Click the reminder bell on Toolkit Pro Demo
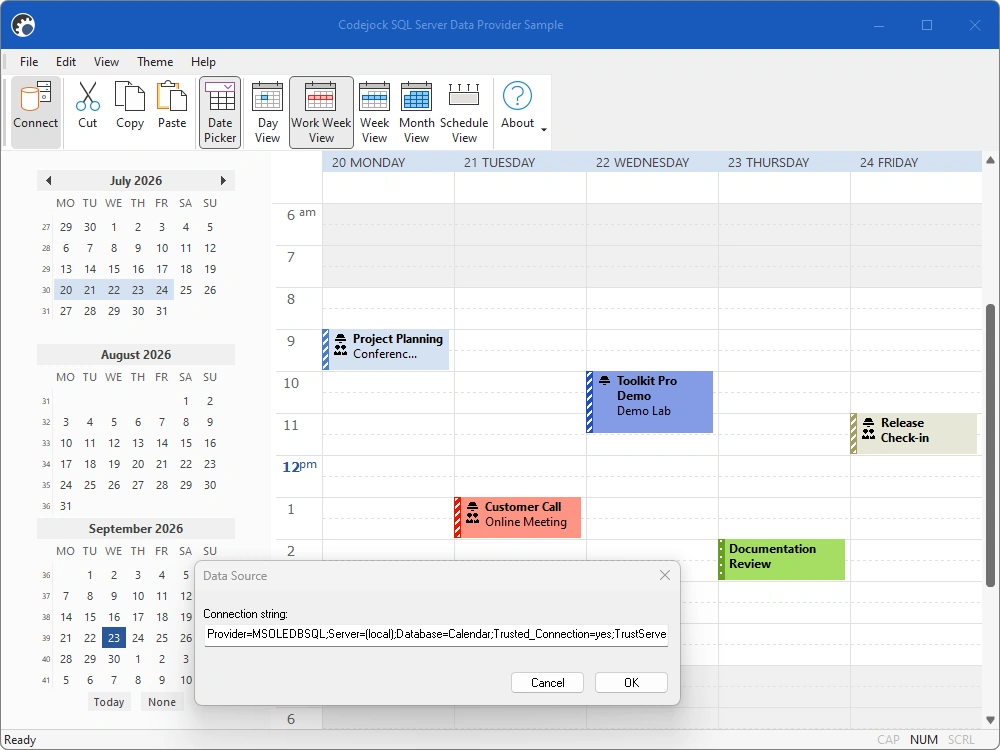The width and height of the screenshot is (1000, 750). point(605,381)
